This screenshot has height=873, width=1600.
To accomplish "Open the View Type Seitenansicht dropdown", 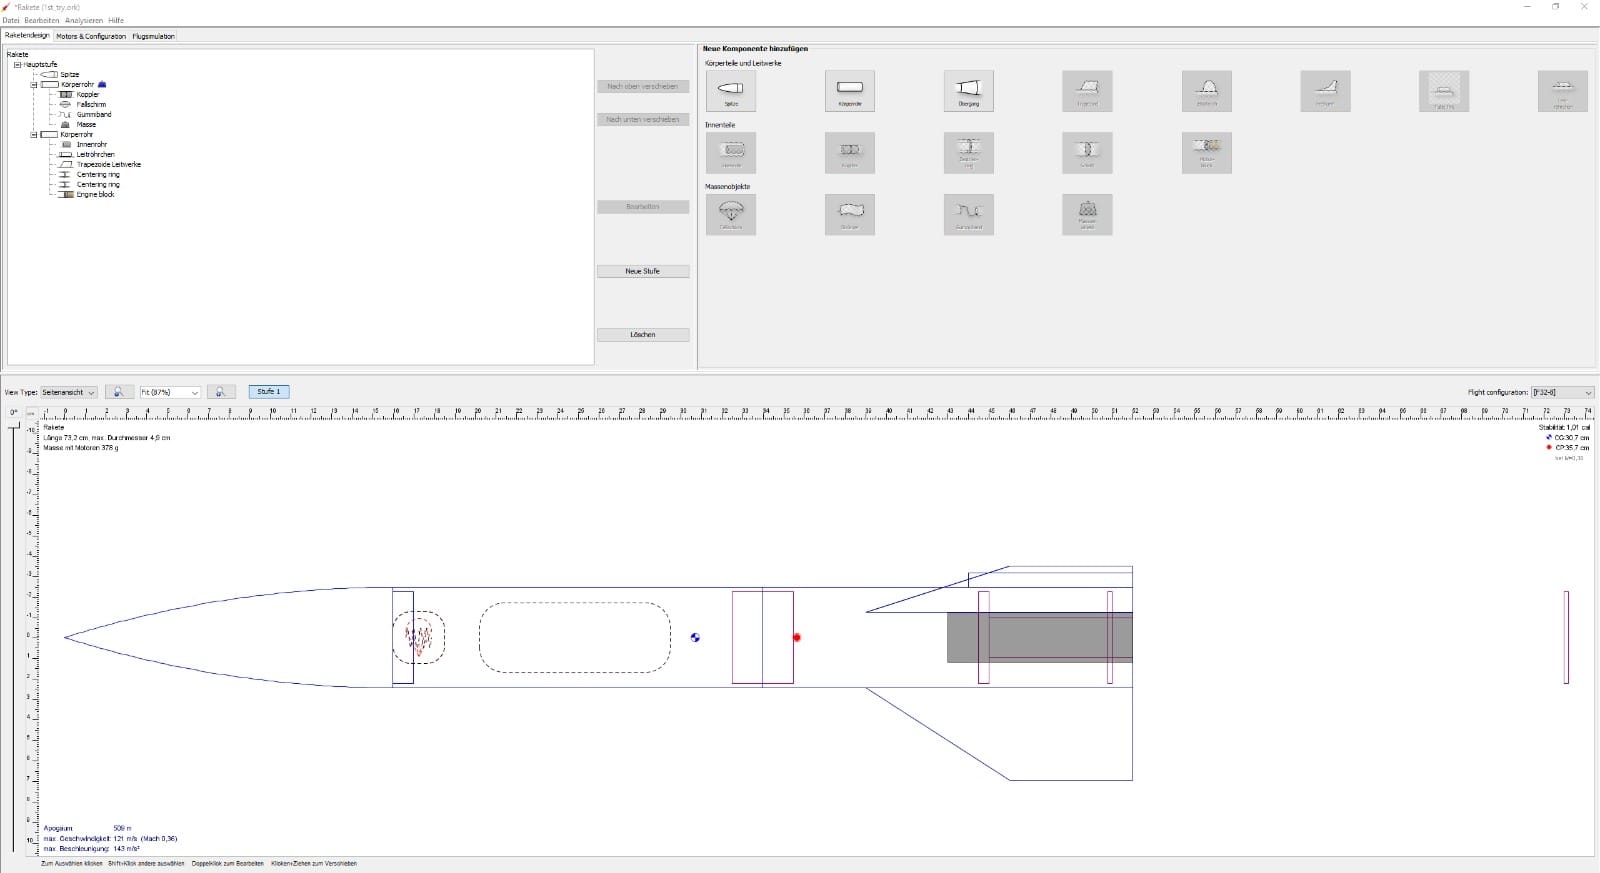I will click(x=69, y=392).
